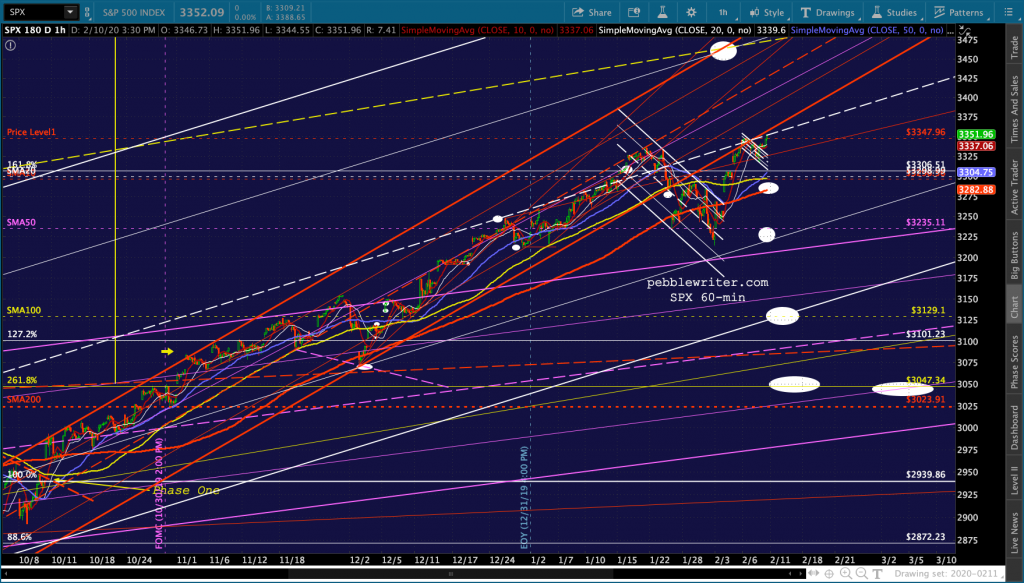Image resolution: width=1024 pixels, height=583 pixels.
Task: Click the crosshair pan icon
Action: (829, 574)
